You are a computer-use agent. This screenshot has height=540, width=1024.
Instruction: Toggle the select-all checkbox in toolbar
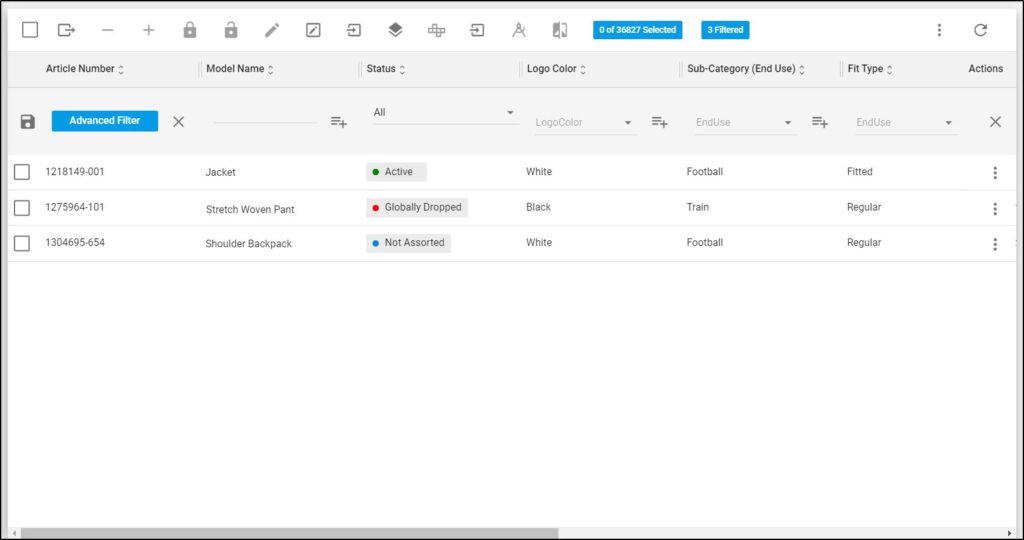pos(30,30)
